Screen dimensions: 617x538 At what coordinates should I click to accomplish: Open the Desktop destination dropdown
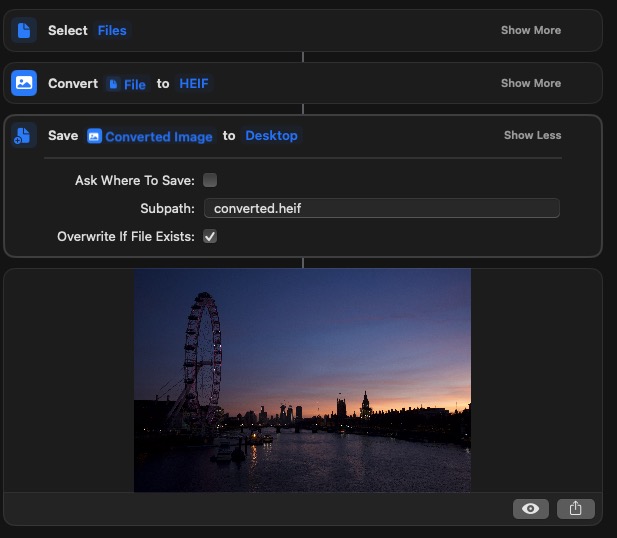pos(271,135)
